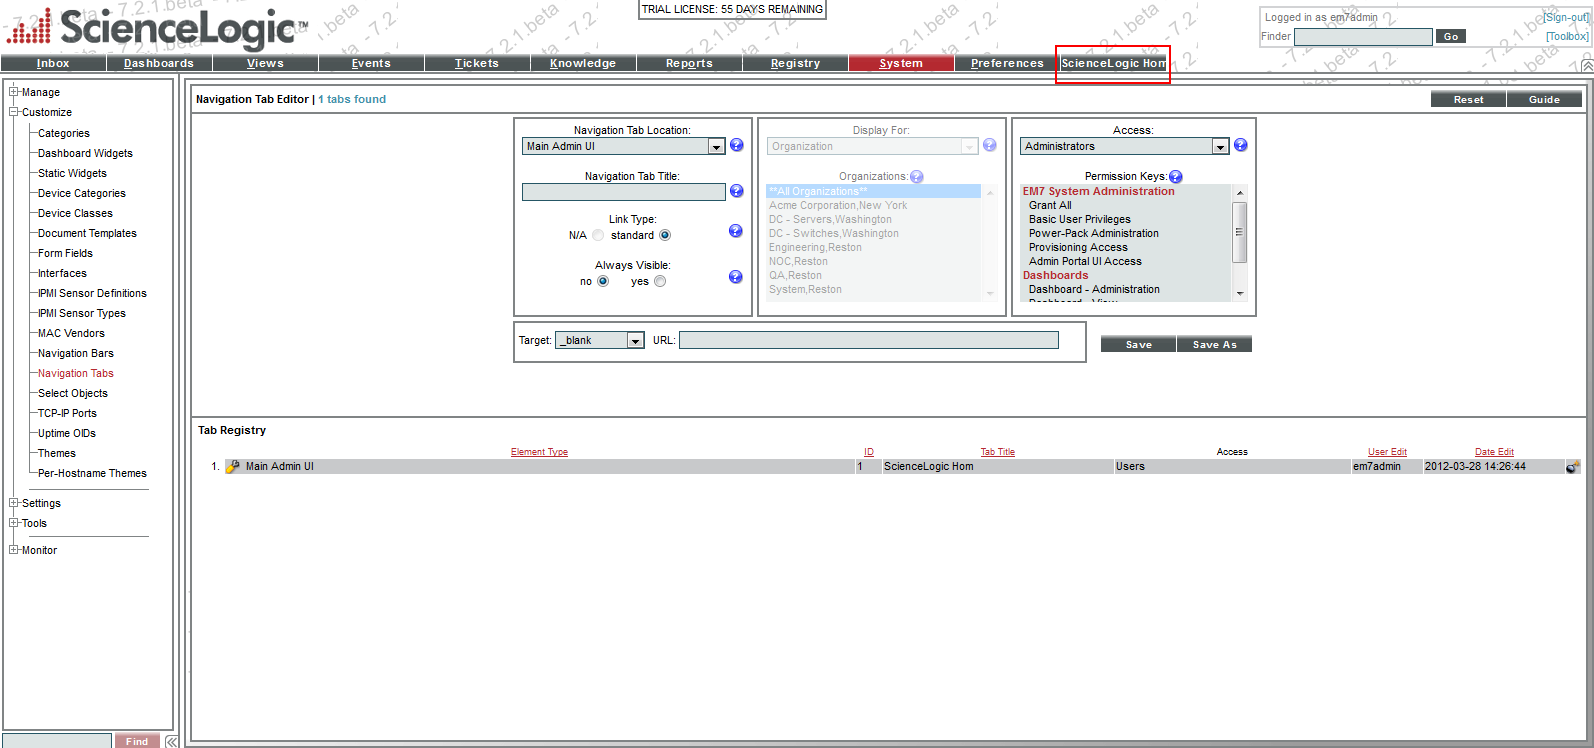Sort registry by Date Edit column

pos(1494,452)
